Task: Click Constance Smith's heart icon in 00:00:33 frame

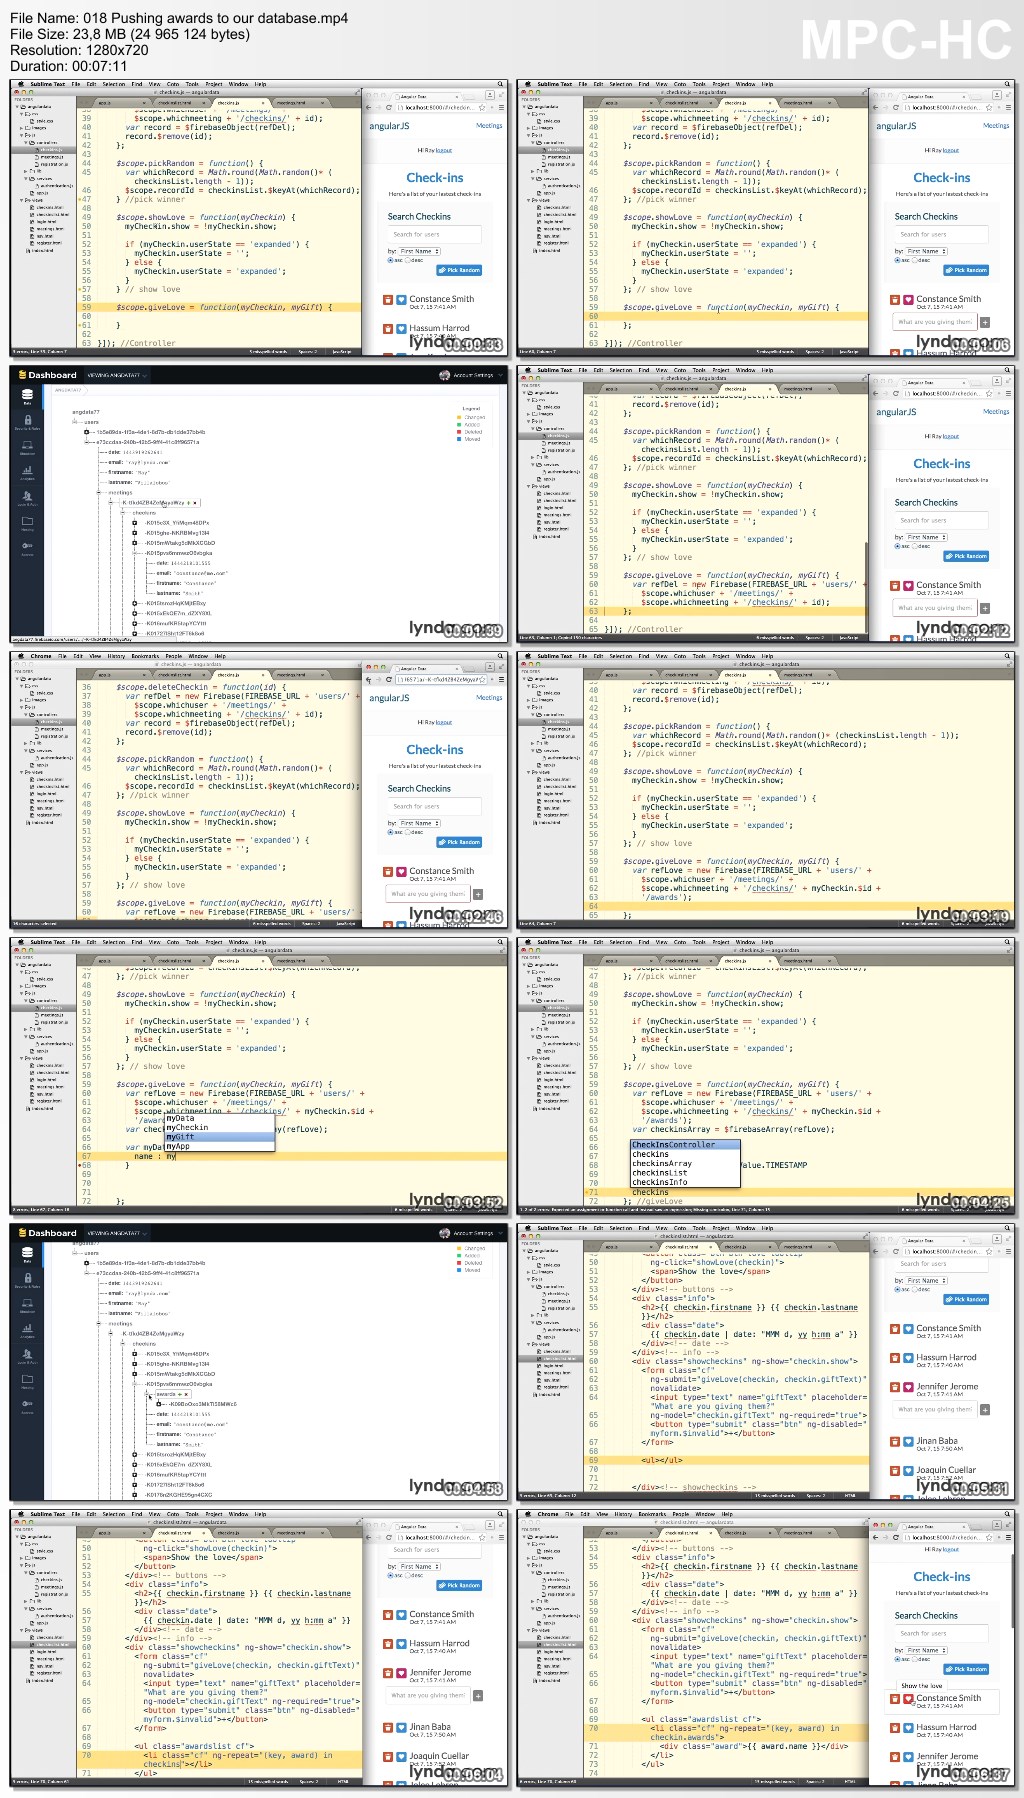Action: click(401, 299)
